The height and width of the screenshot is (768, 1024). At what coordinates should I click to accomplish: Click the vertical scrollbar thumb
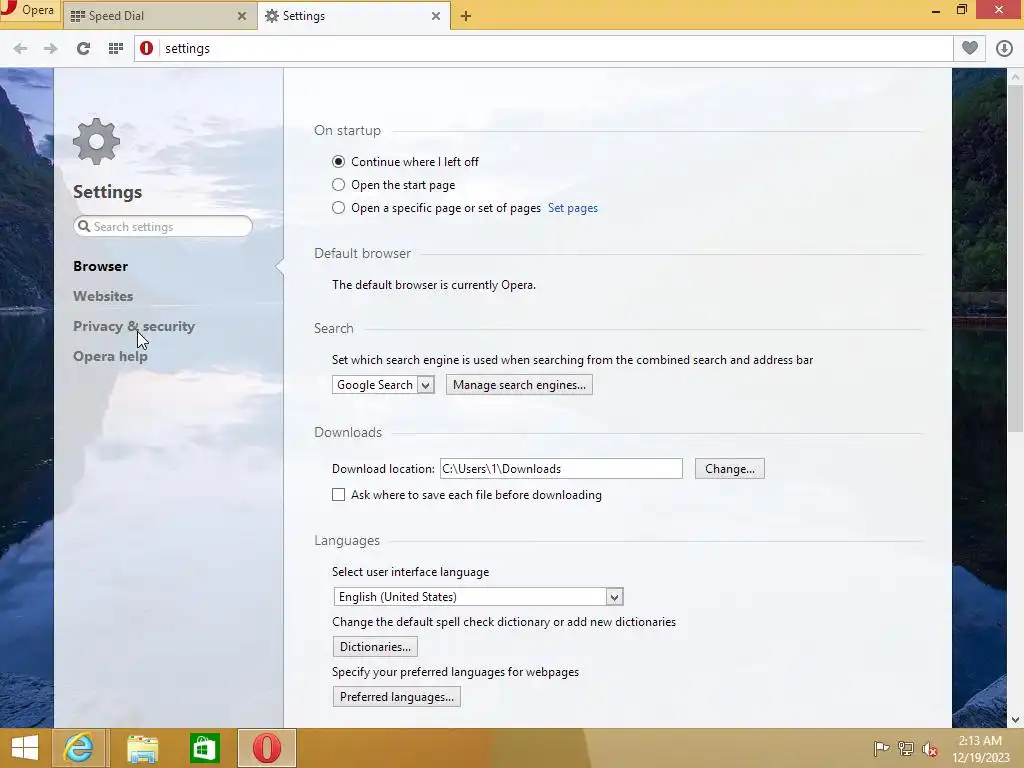click(1015, 258)
